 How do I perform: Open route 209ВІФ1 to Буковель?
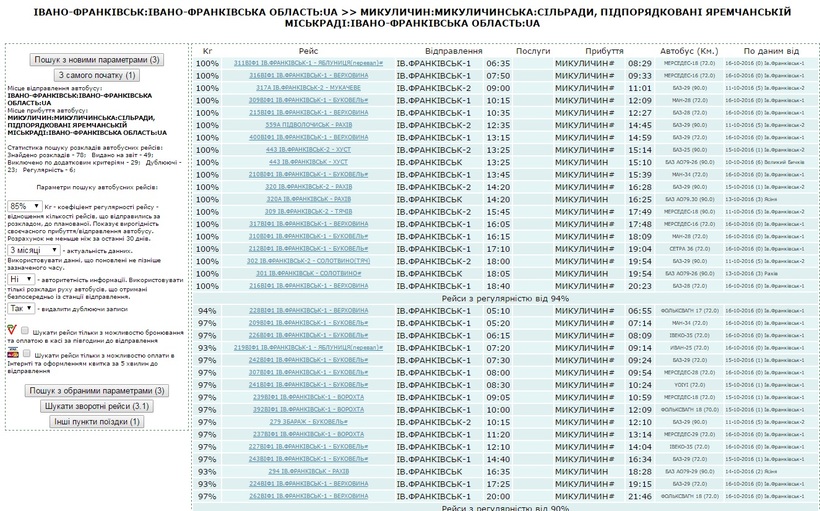[308, 323]
